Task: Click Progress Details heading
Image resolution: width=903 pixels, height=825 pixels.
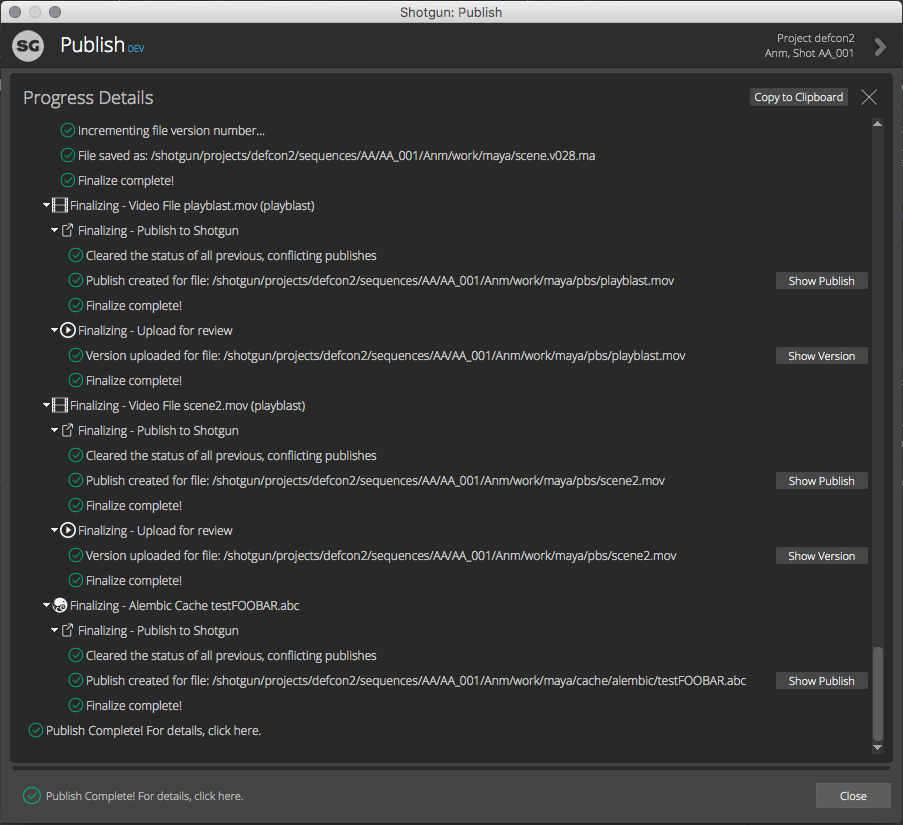Action: pyautogui.click(x=88, y=98)
